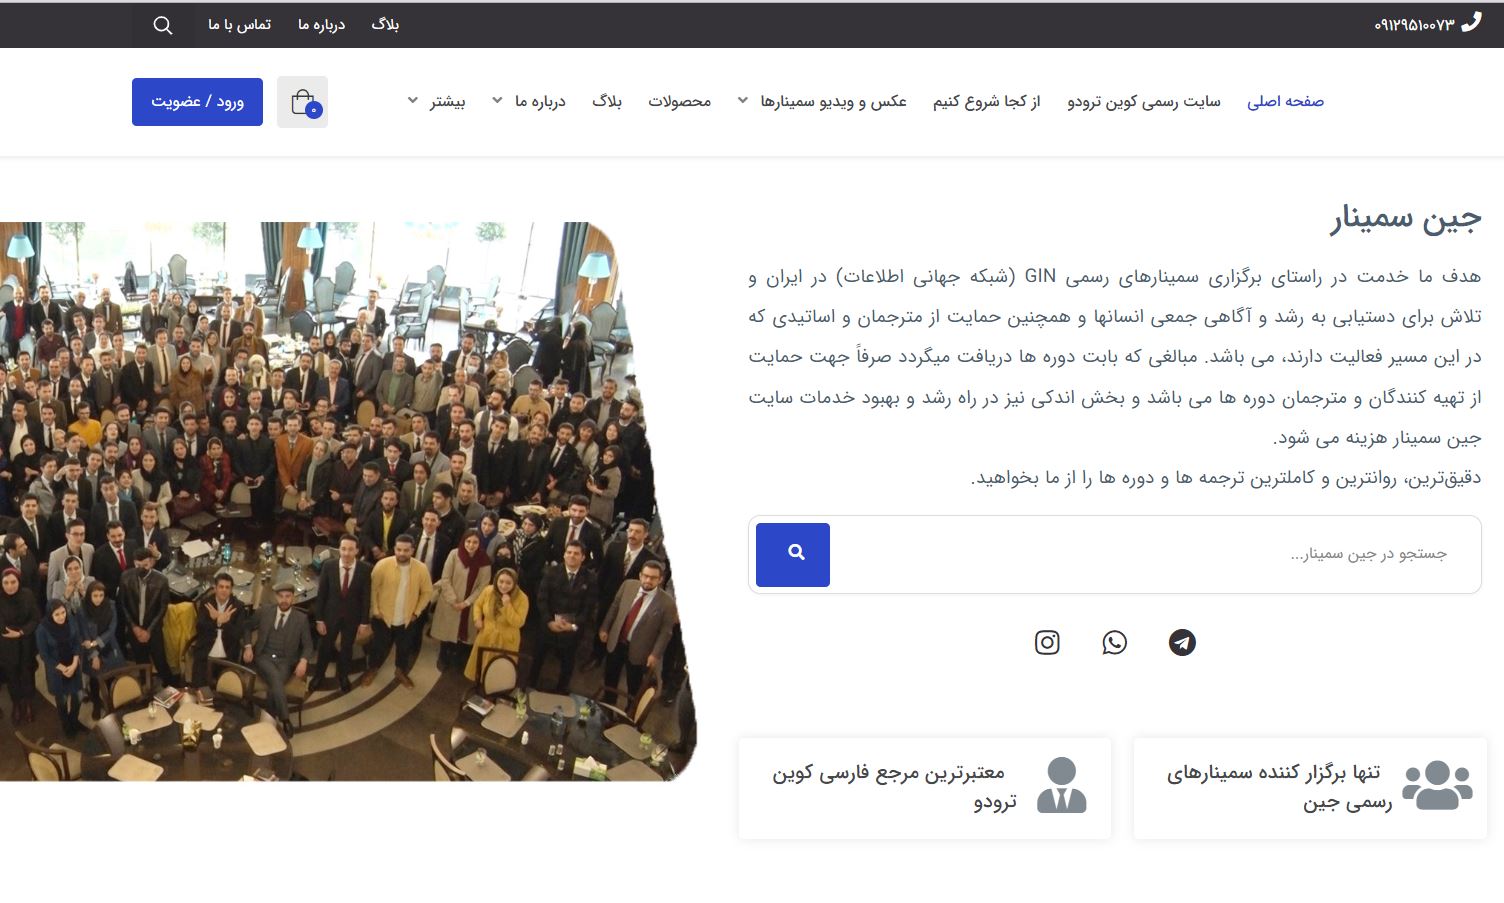Open the Instagram social icon
This screenshot has width=1504, height=903.
[1047, 642]
